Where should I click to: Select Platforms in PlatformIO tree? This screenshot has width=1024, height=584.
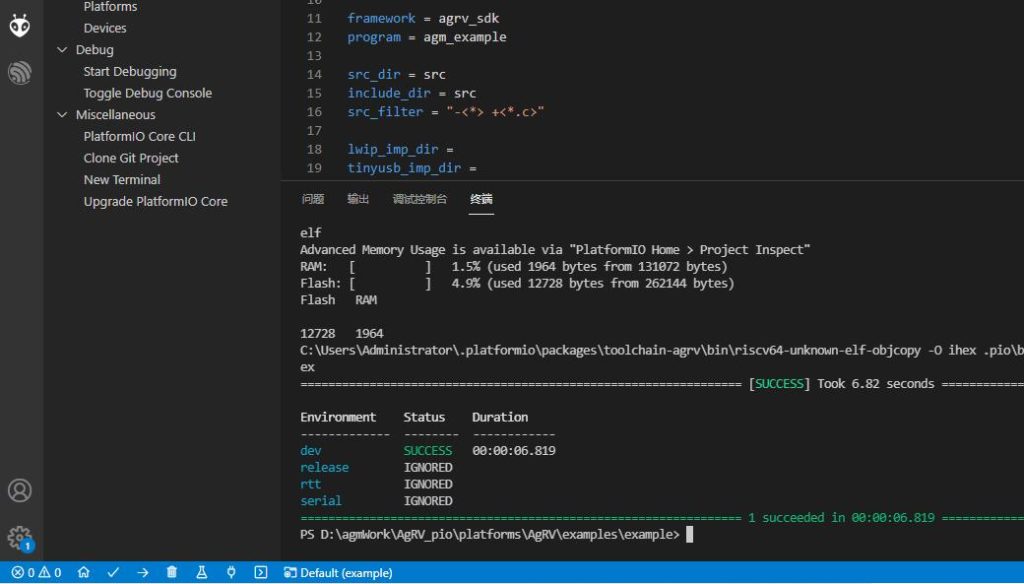pos(110,7)
